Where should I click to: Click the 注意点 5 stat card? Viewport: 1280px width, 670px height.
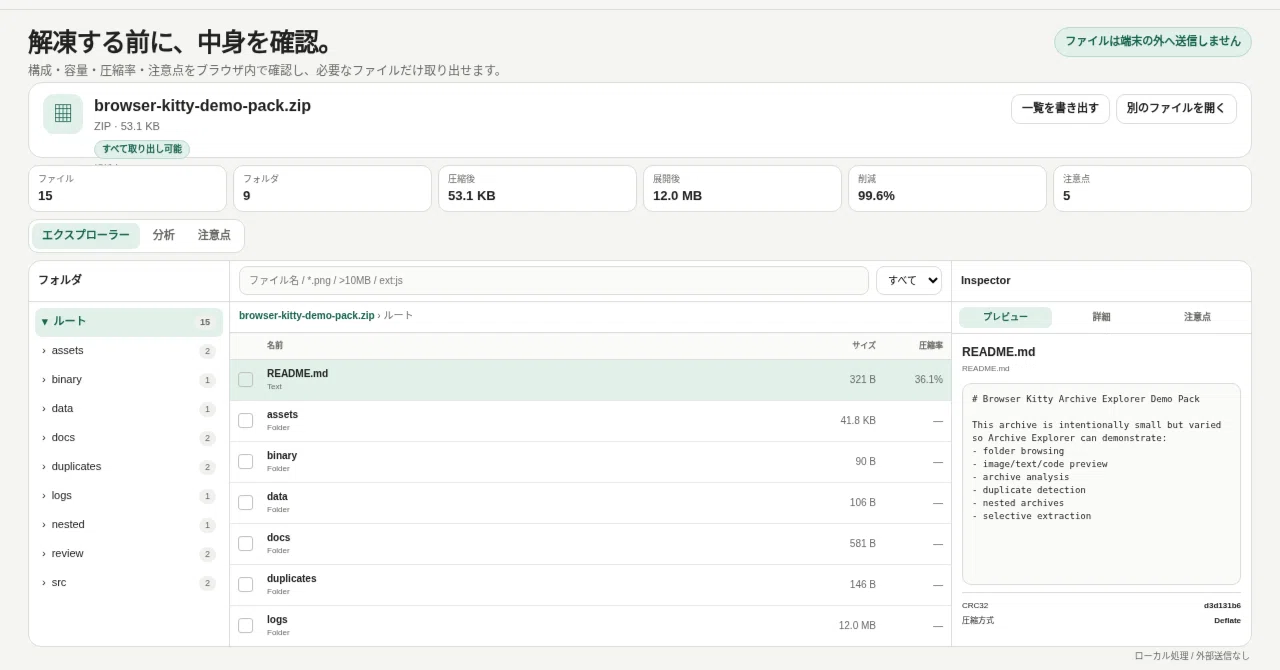coord(1152,188)
